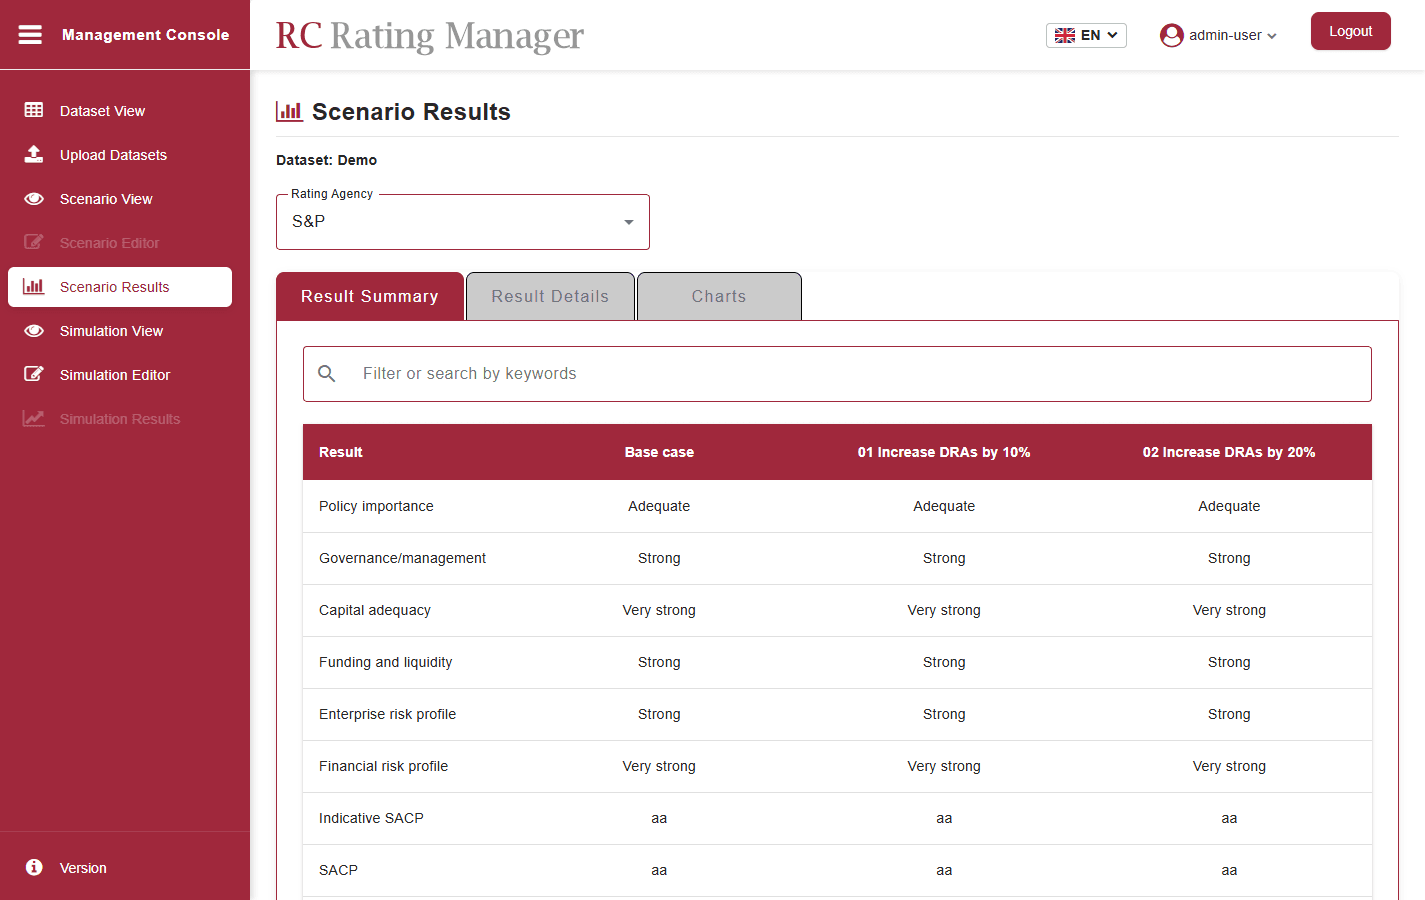Switch to the Result Details tab
This screenshot has height=900, width=1425.
[550, 296]
